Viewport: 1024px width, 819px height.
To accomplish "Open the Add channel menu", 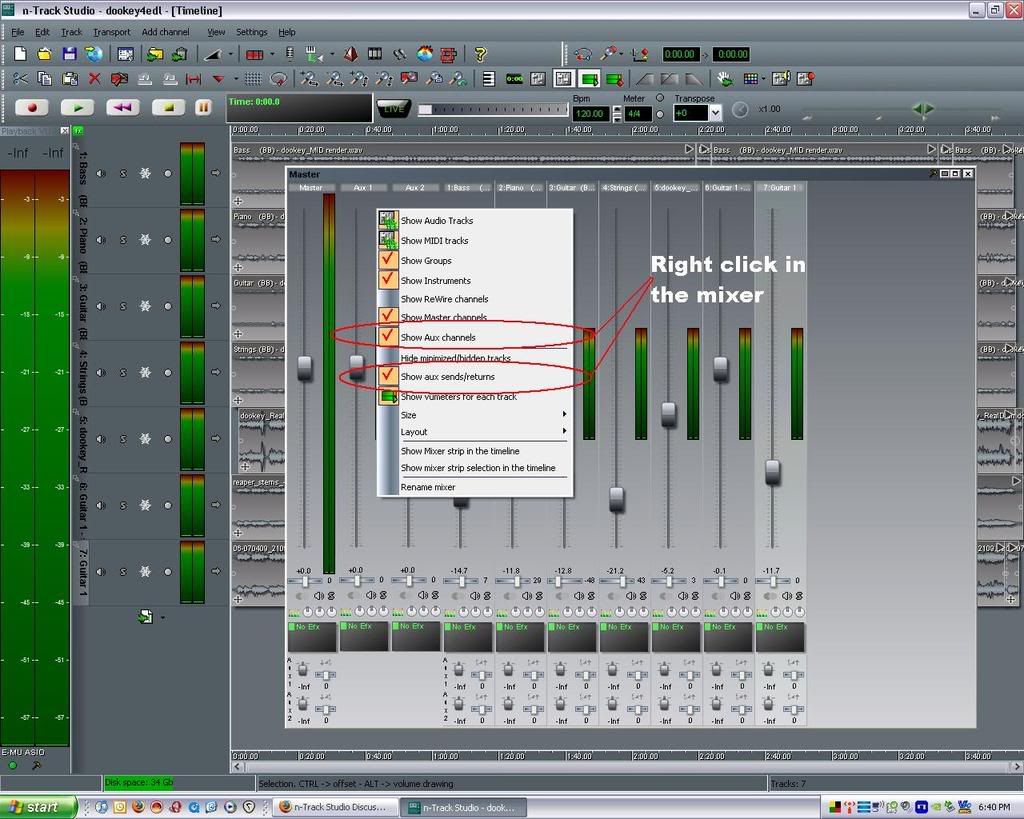I will click(x=165, y=31).
